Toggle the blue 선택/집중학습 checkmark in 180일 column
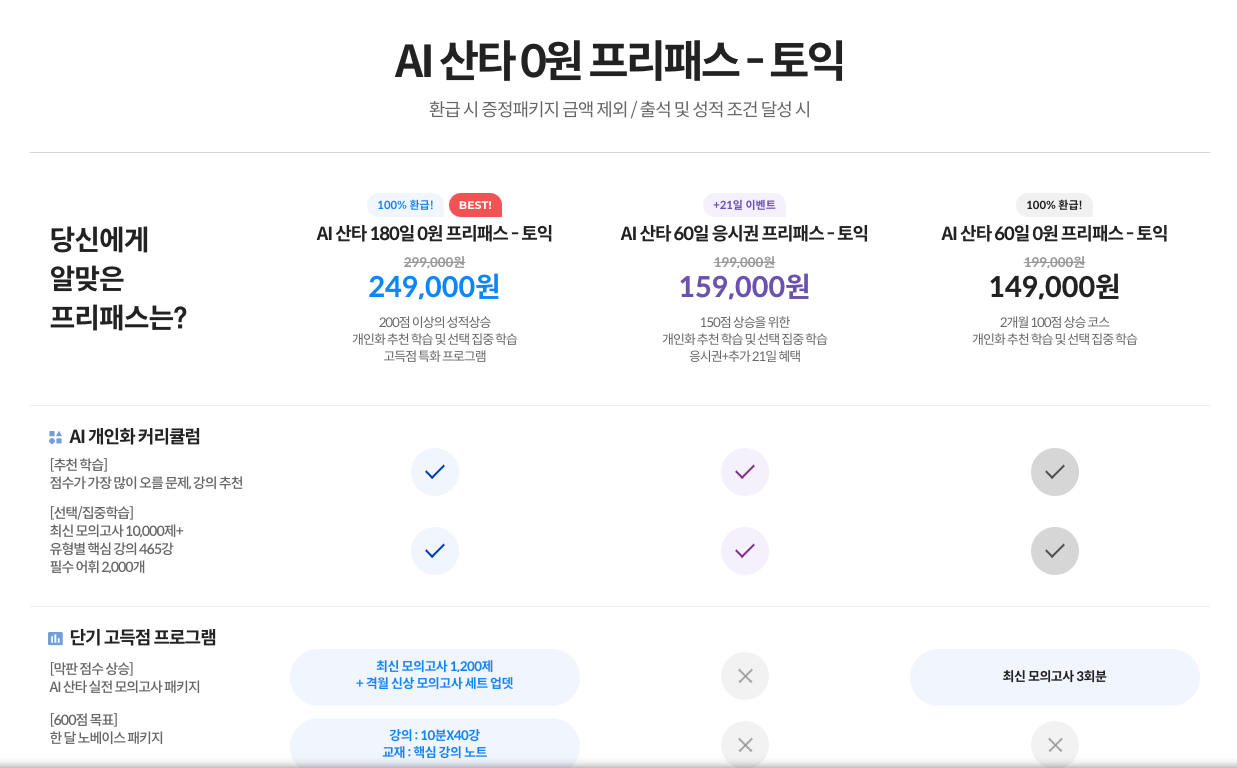1237x768 pixels. point(435,551)
